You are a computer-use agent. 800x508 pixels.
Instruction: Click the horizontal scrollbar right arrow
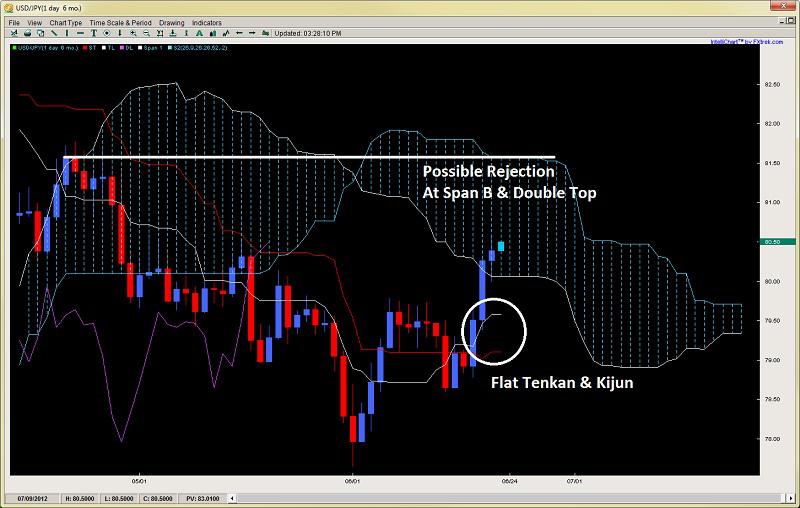[791, 498]
